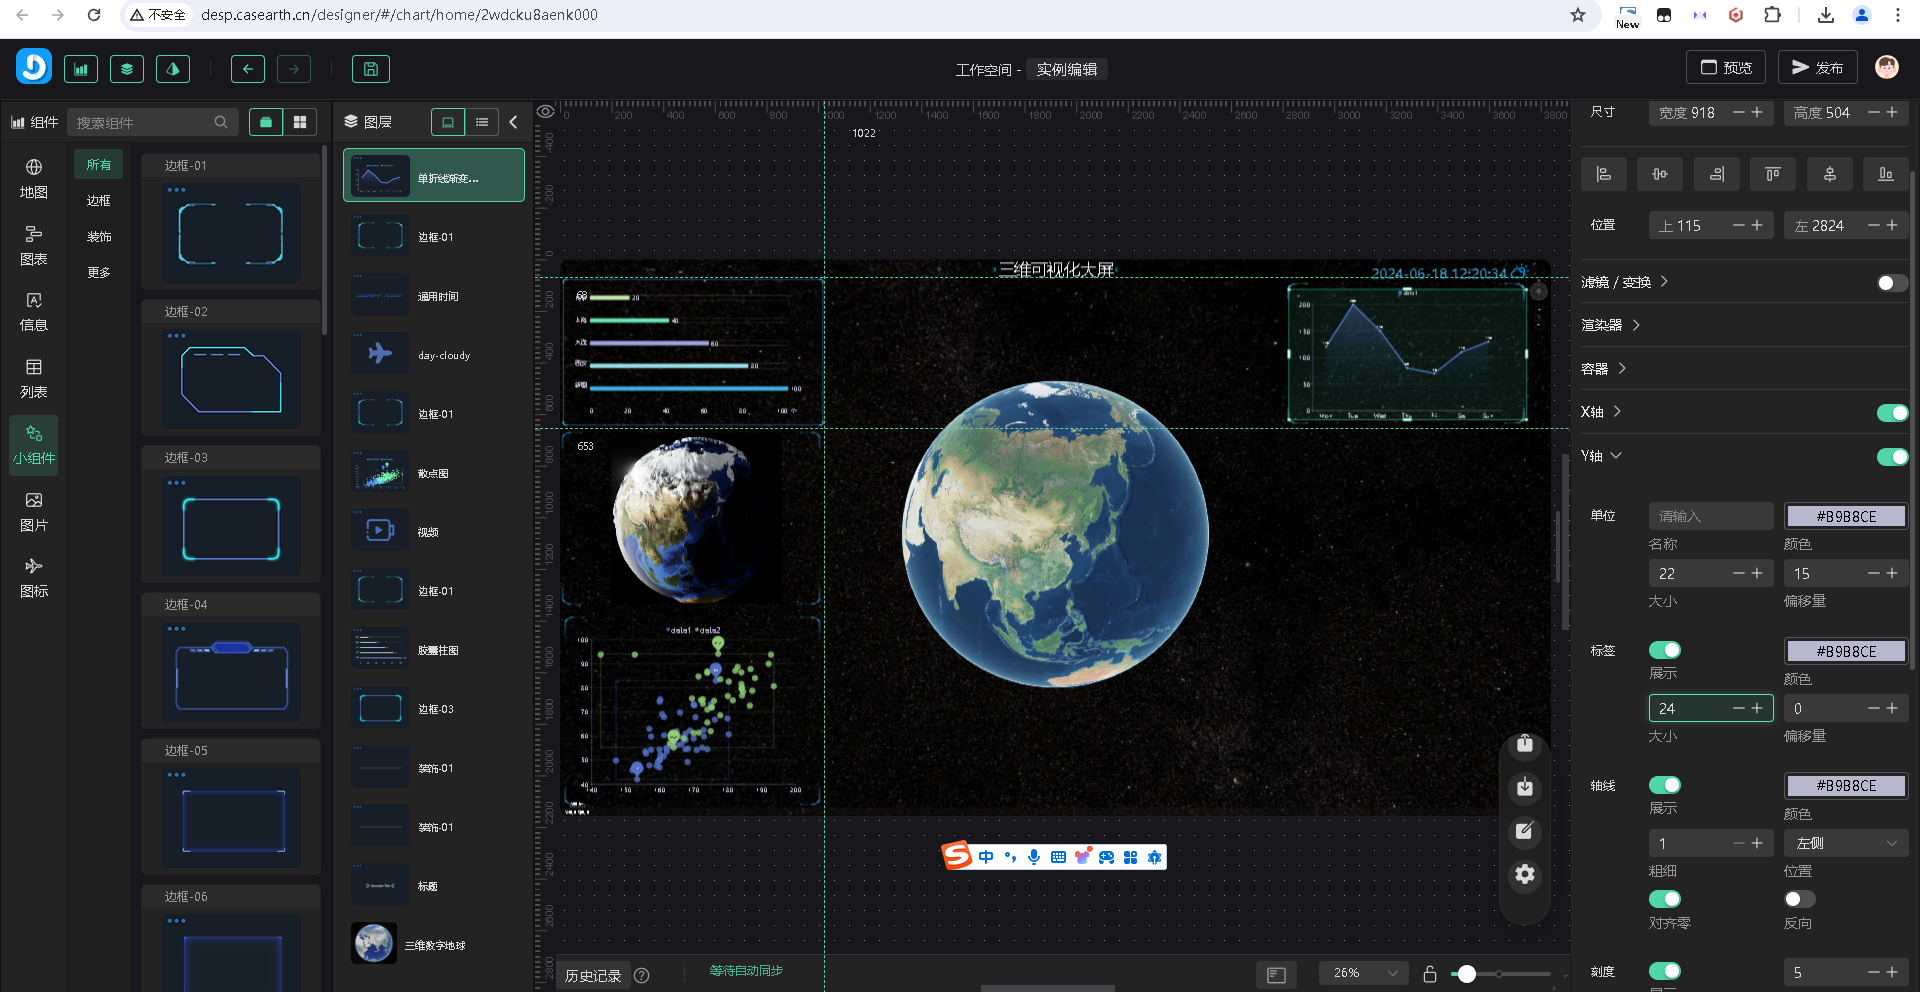Select the 地图 sidebar category
Viewport: 1920px width, 992px height.
coord(34,178)
